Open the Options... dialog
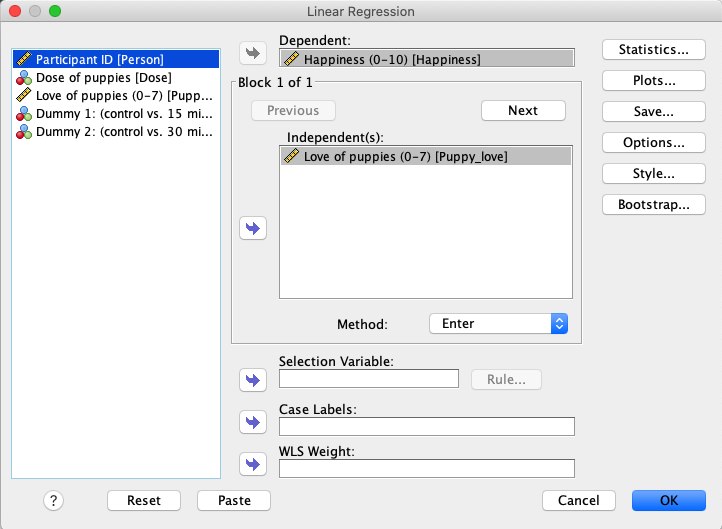 (653, 142)
